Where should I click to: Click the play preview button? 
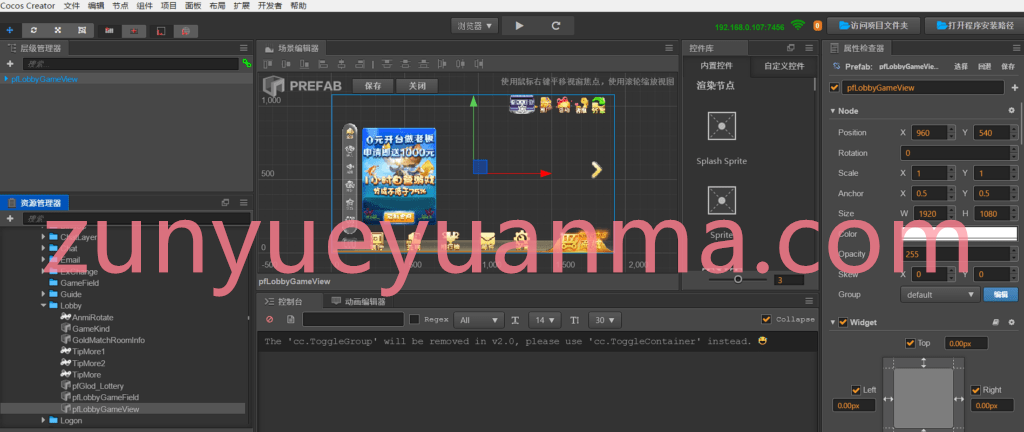(519, 25)
